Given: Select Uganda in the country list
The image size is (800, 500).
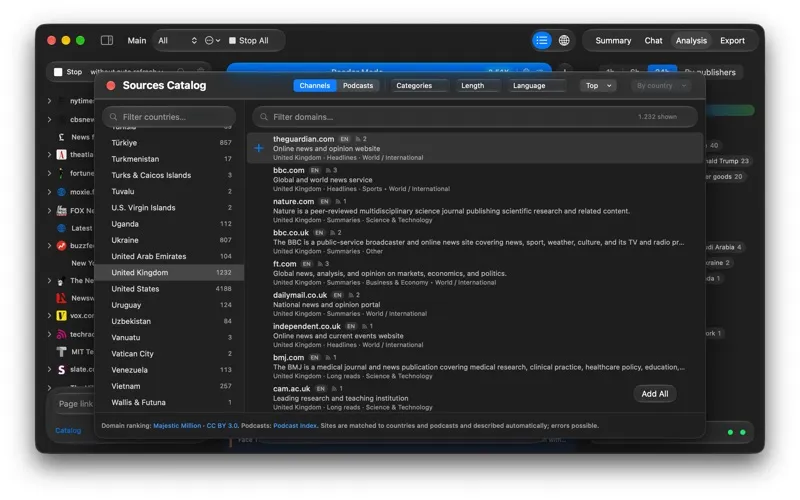Looking at the screenshot, I should [169, 224].
